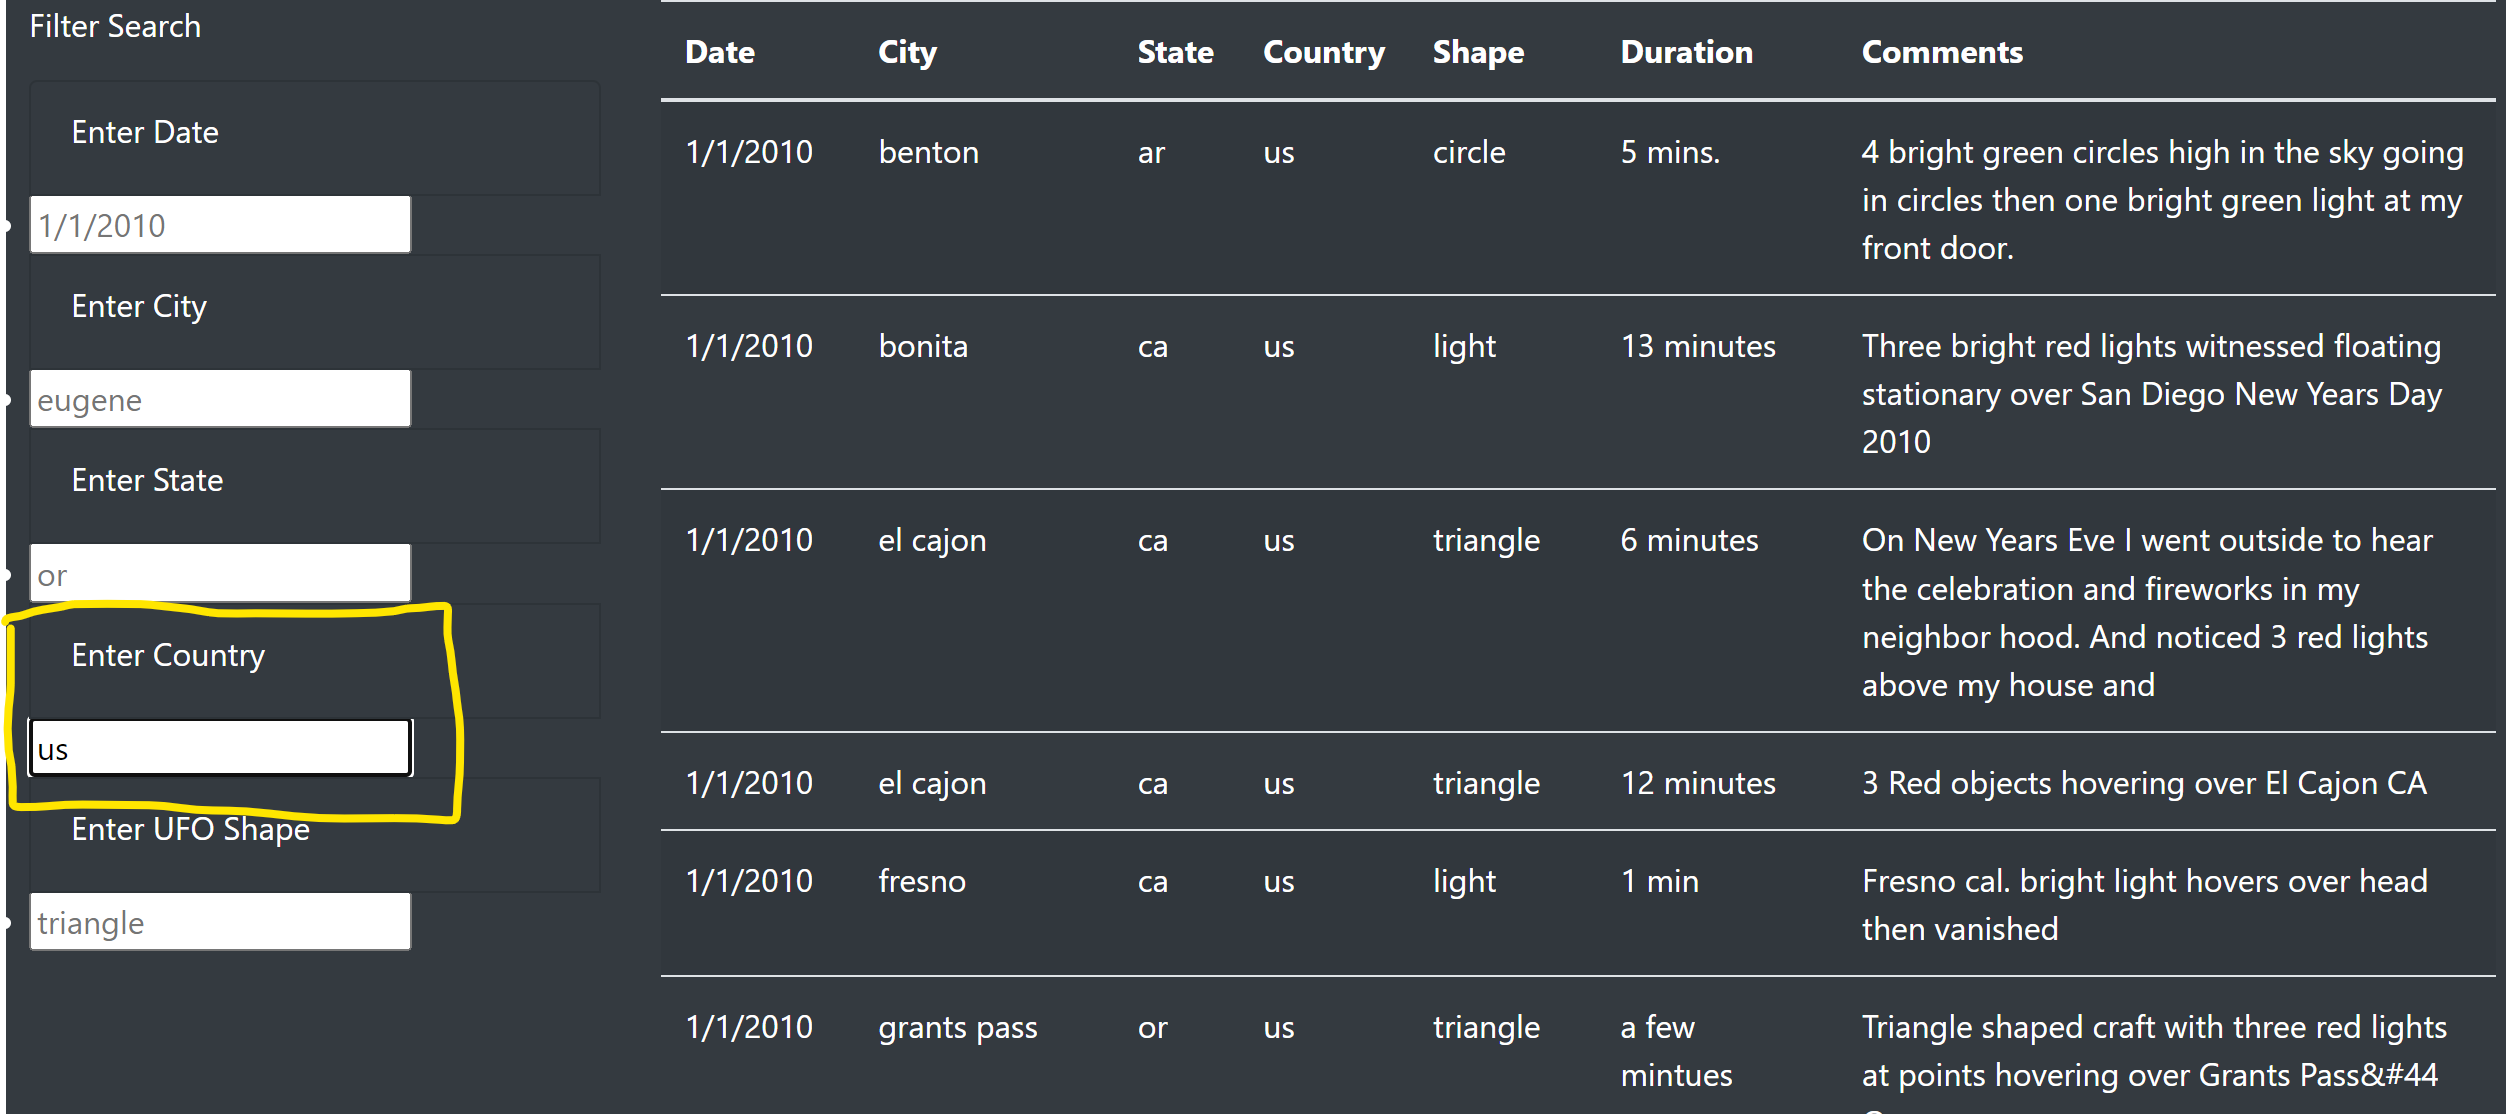Click the Enter Date label
Screen dimensions: 2506x1114
(145, 132)
